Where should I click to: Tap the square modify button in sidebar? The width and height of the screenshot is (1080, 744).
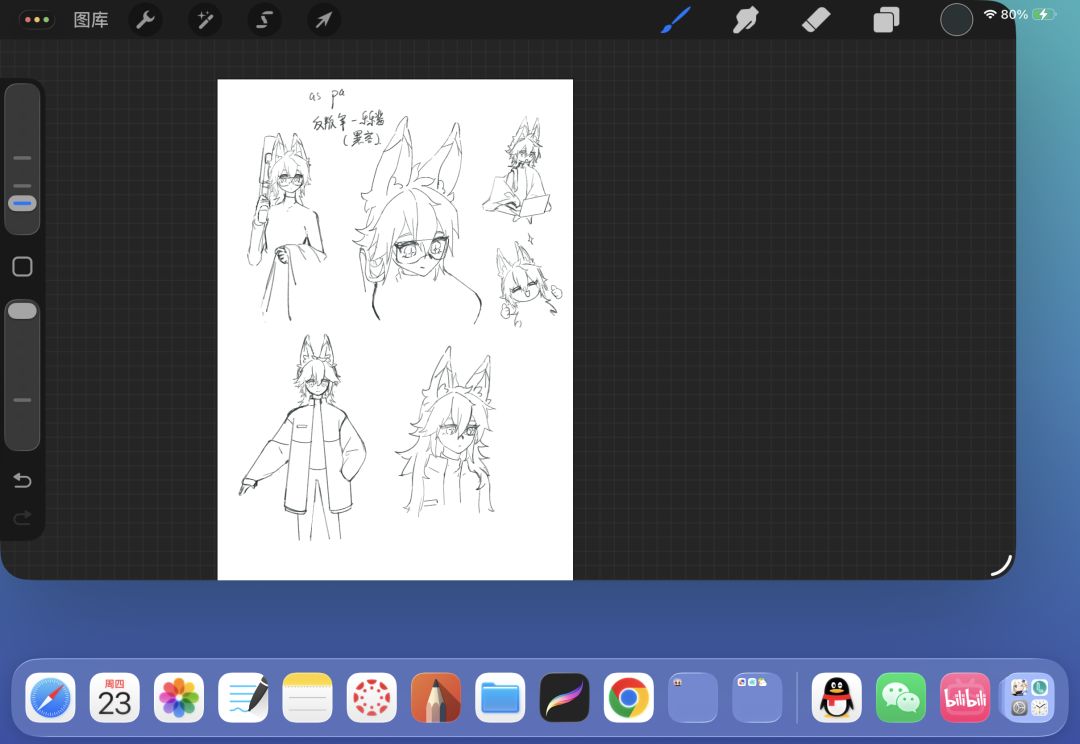(x=22, y=267)
